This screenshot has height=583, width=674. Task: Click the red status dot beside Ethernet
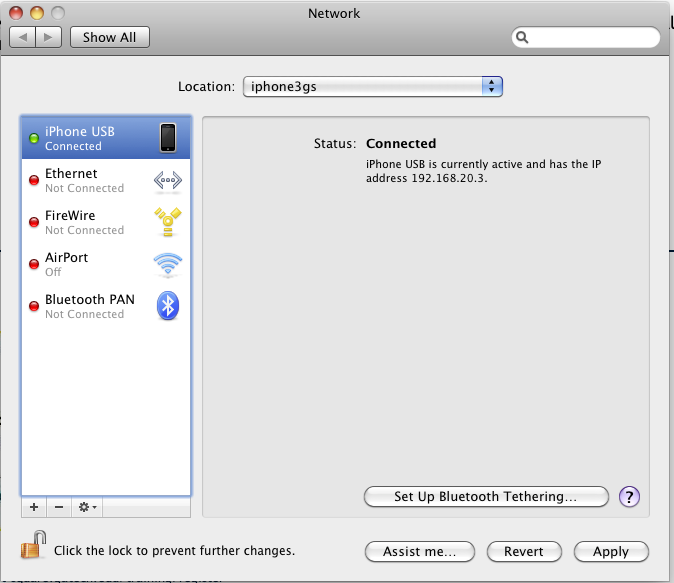(34, 180)
